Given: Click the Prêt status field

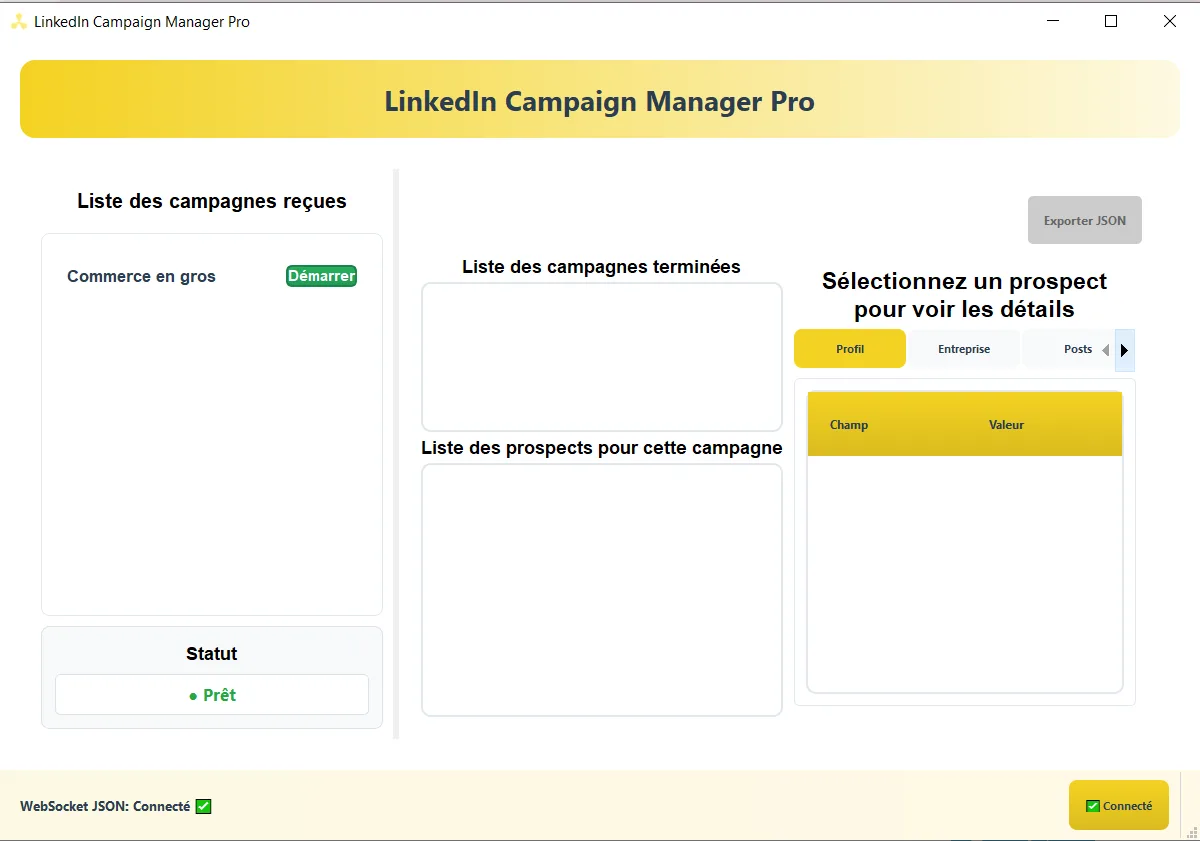Looking at the screenshot, I should [212, 695].
